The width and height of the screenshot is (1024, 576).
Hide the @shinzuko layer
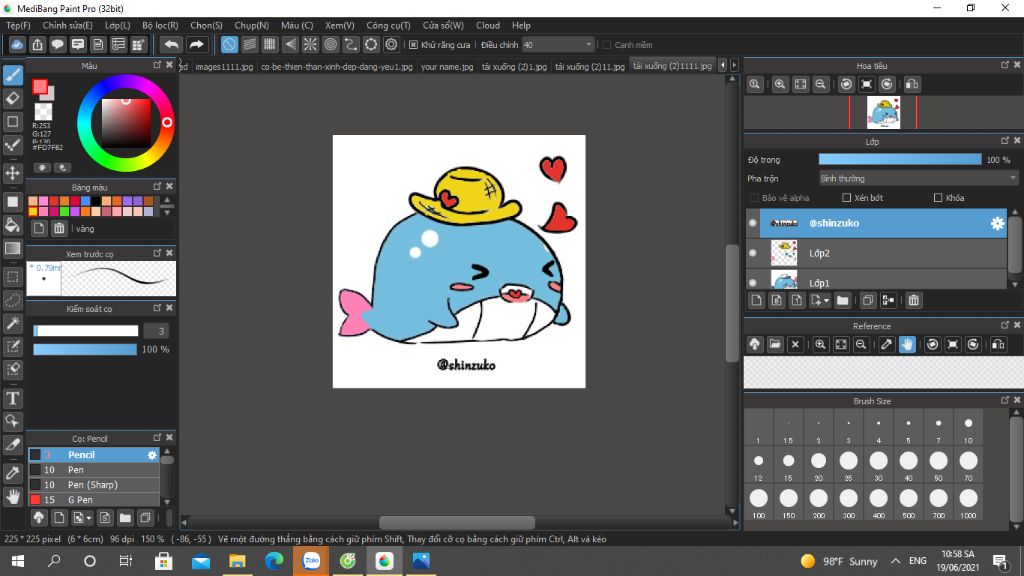(x=752, y=223)
